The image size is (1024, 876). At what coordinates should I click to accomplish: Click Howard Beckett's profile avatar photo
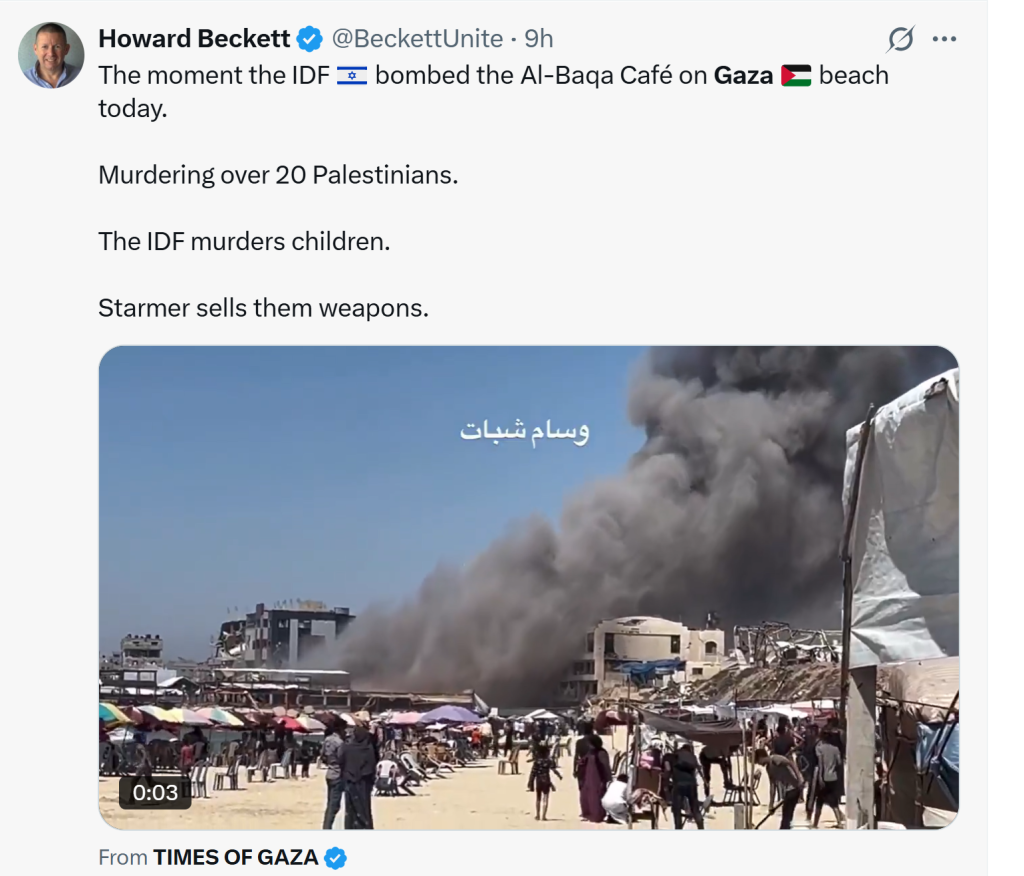[51, 55]
